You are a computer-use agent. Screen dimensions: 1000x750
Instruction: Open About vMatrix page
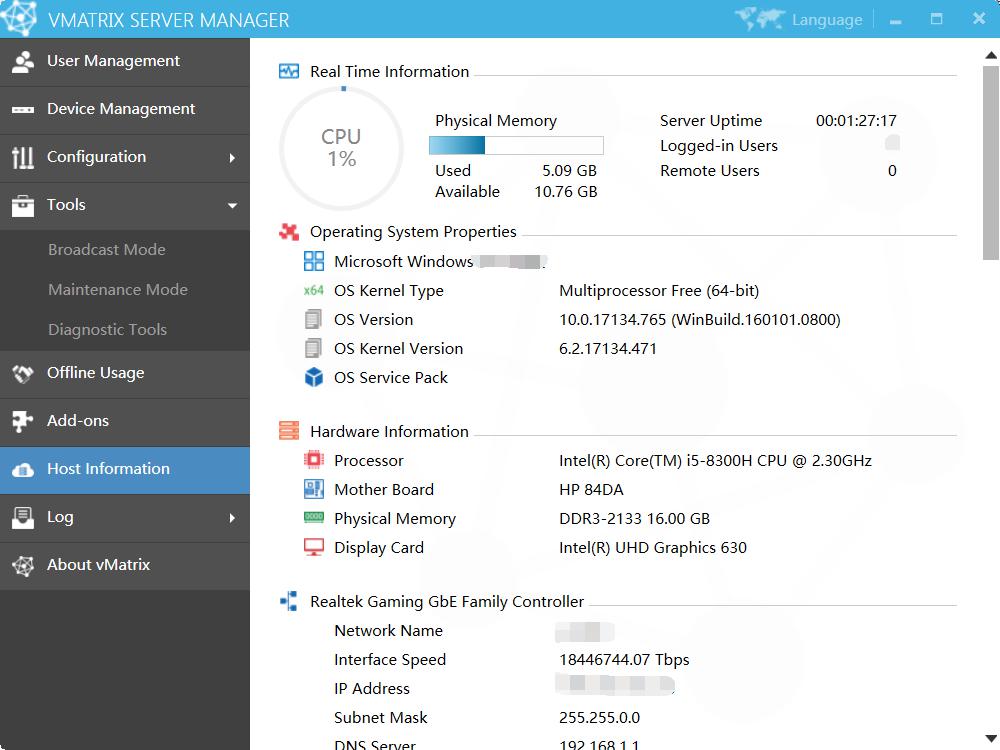(x=125, y=566)
